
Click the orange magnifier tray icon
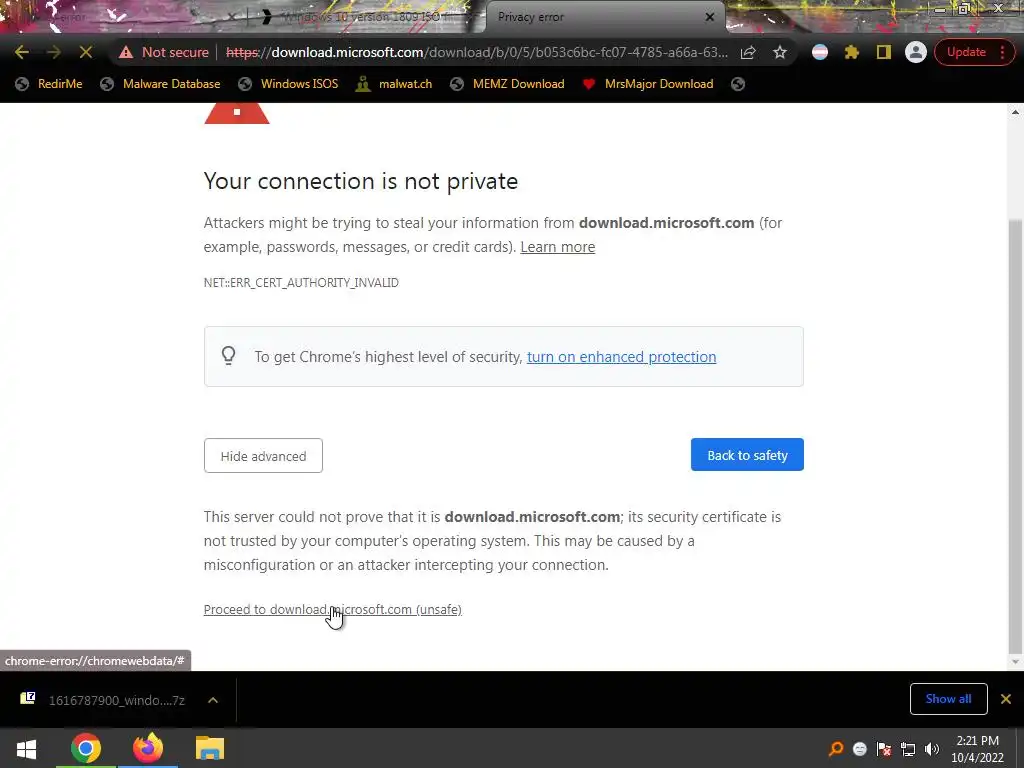[x=836, y=749]
